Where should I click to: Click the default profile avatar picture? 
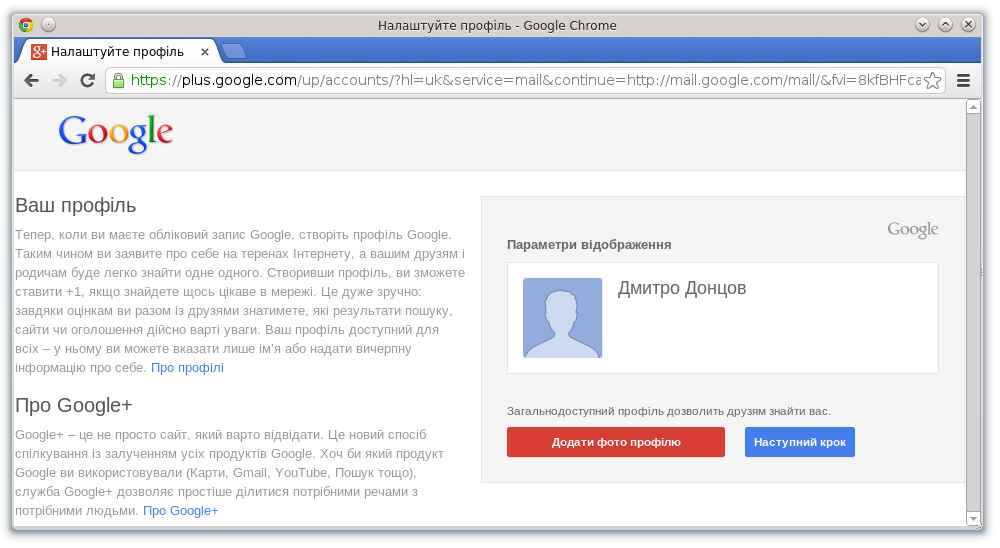tap(562, 318)
